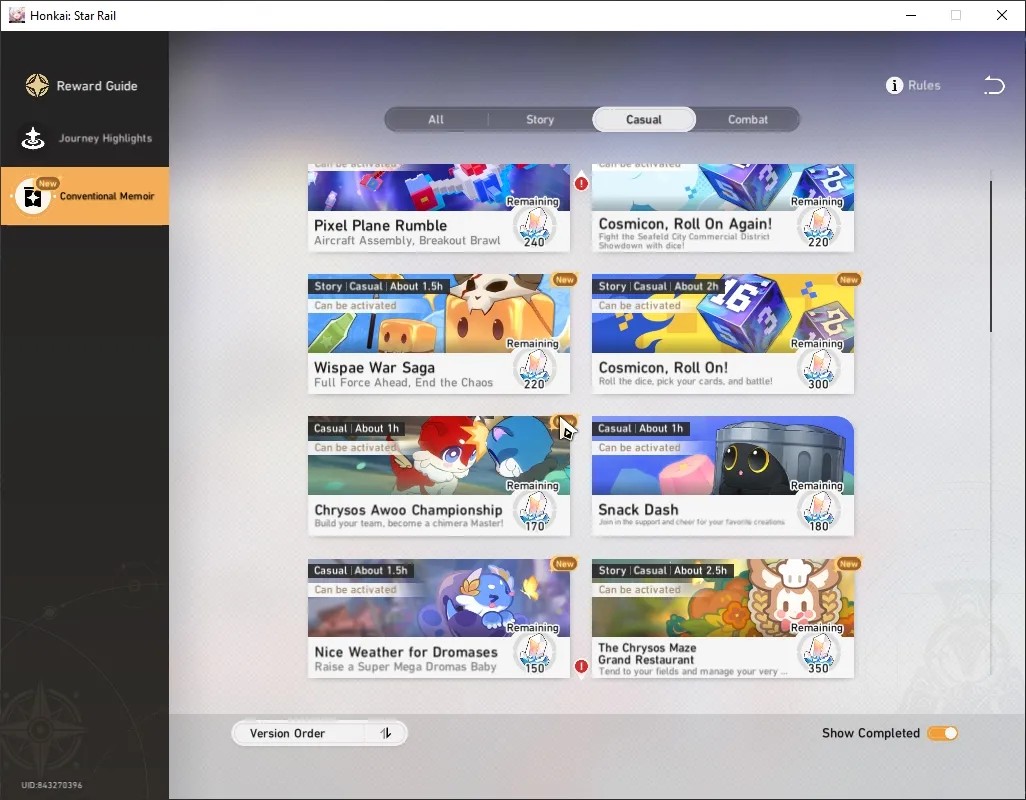Click the event list vertical scrollbar

tap(991, 256)
